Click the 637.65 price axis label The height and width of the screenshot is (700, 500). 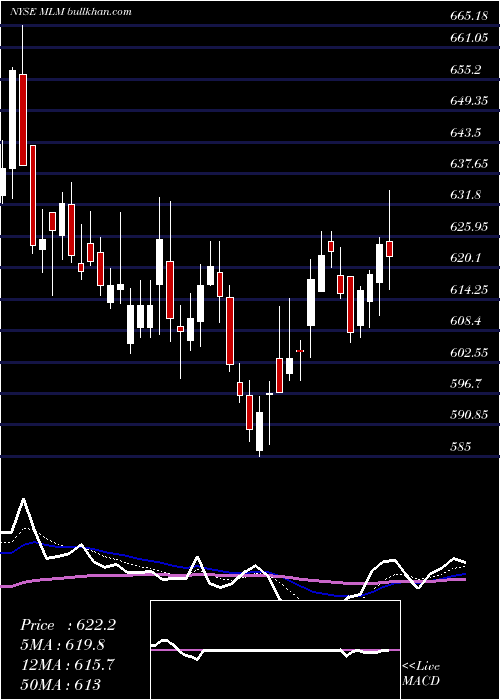(469, 163)
